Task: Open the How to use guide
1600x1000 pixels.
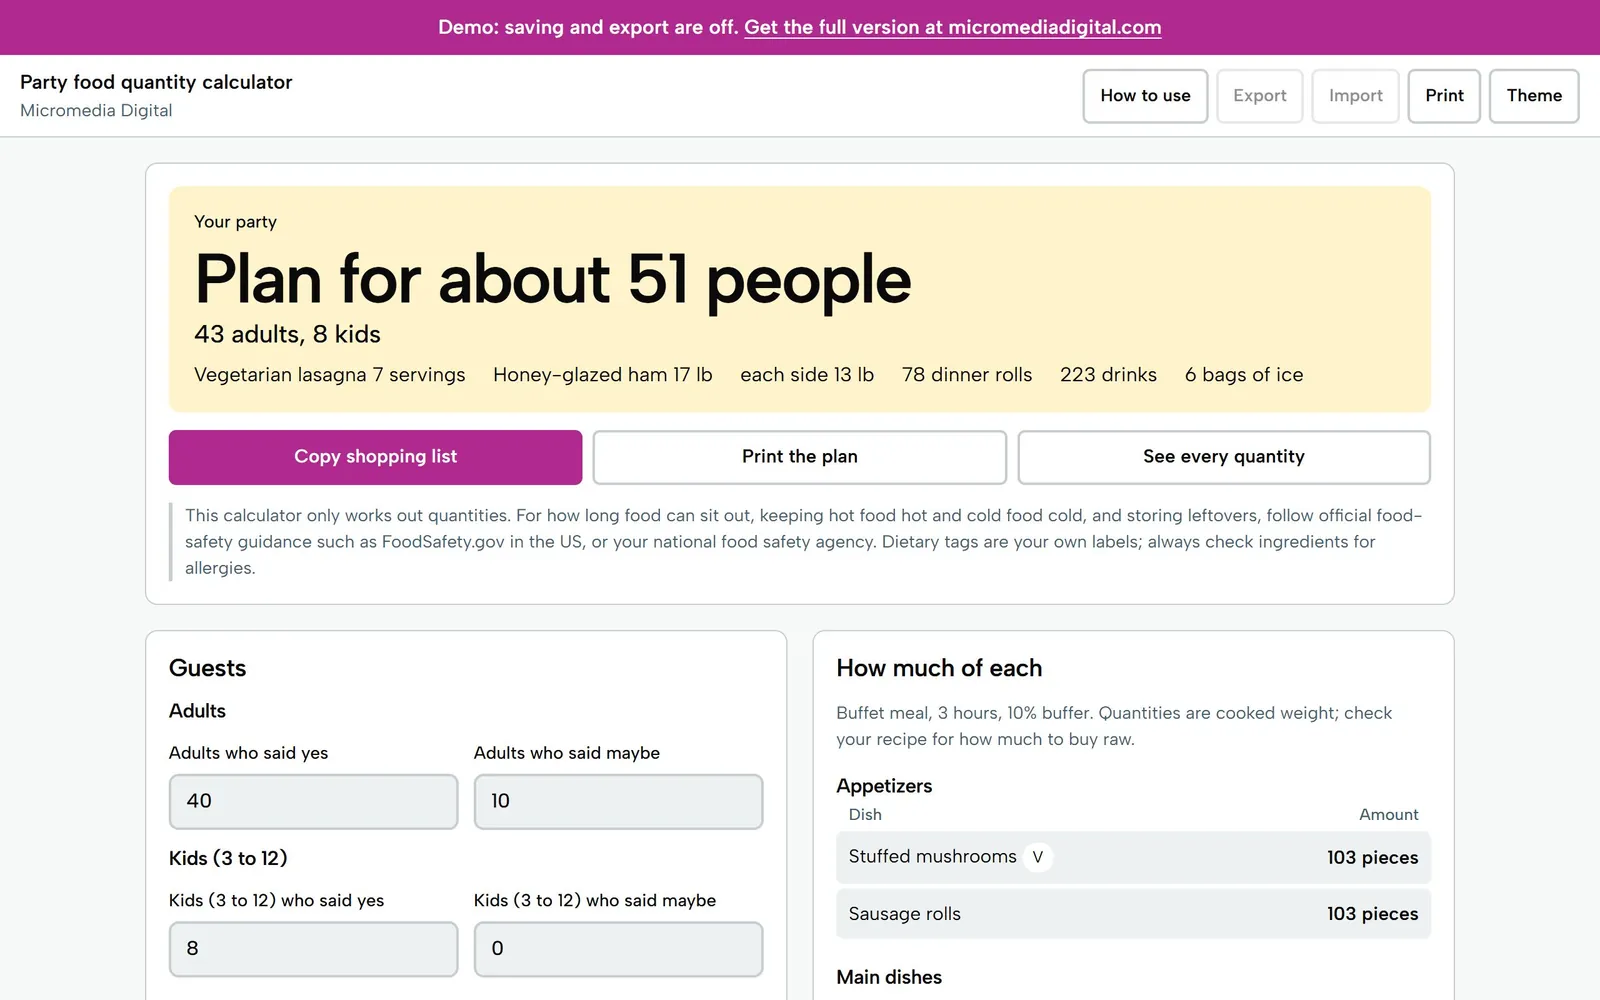Action: (x=1145, y=96)
